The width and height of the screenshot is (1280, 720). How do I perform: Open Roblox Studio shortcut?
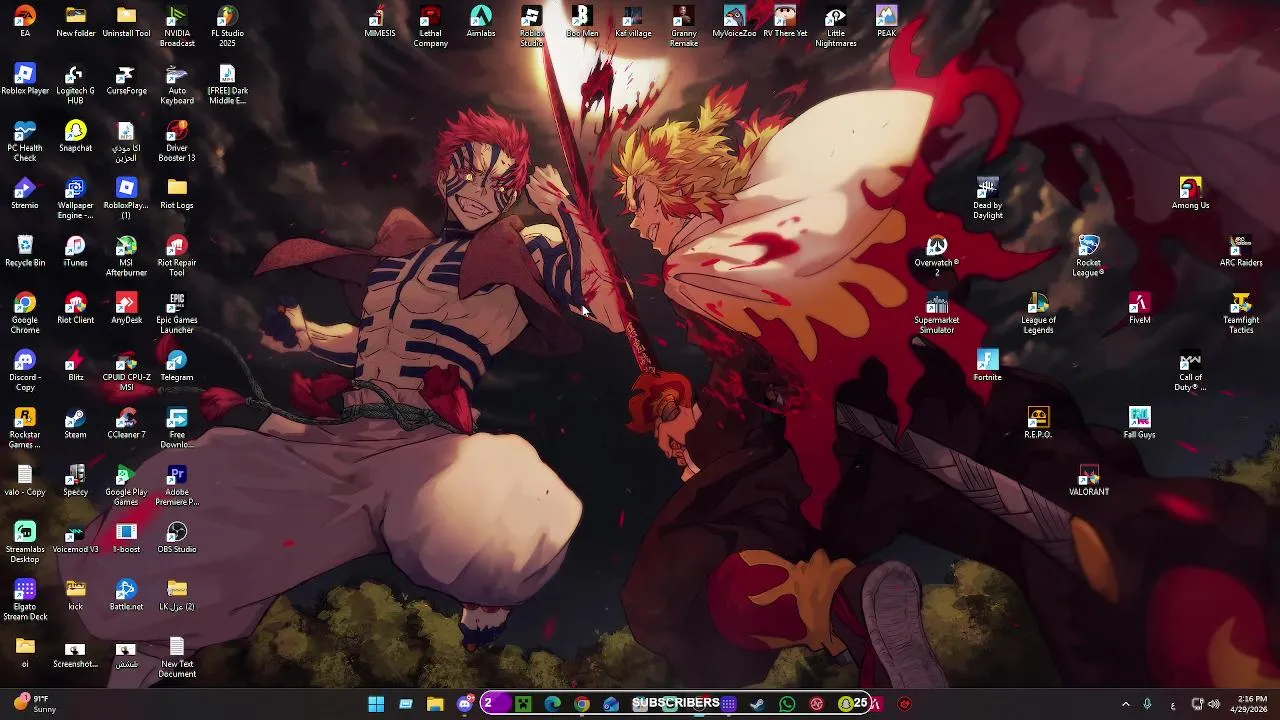tap(531, 26)
